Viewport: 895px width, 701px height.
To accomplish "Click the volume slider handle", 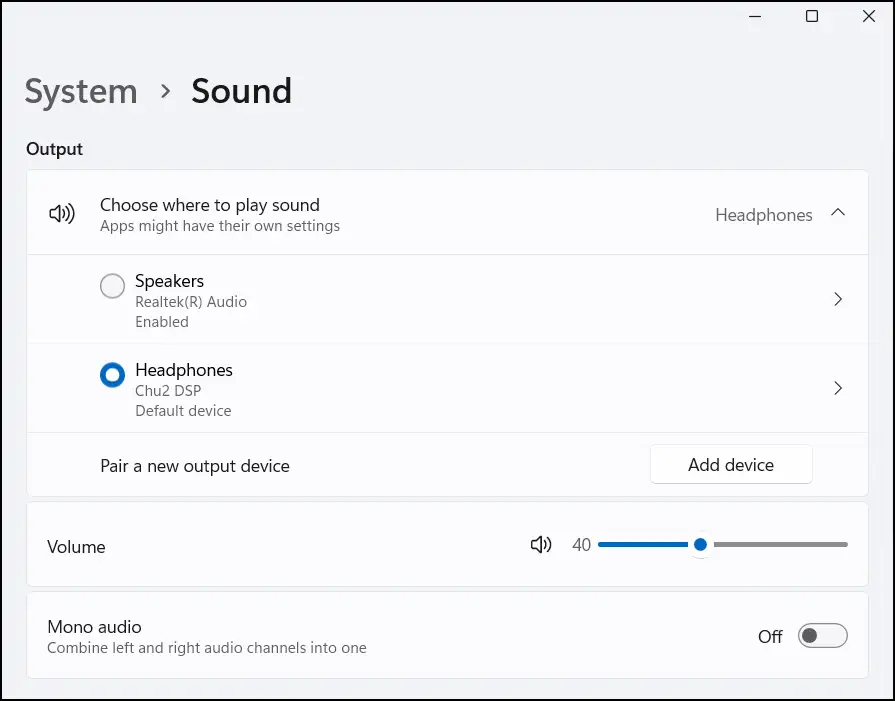I will (700, 545).
